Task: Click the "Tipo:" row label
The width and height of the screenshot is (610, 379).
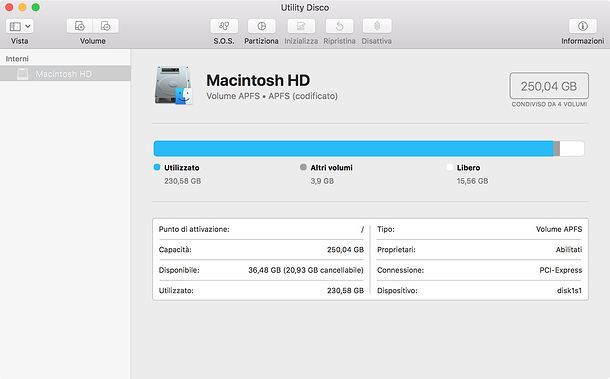Action: (x=386, y=229)
